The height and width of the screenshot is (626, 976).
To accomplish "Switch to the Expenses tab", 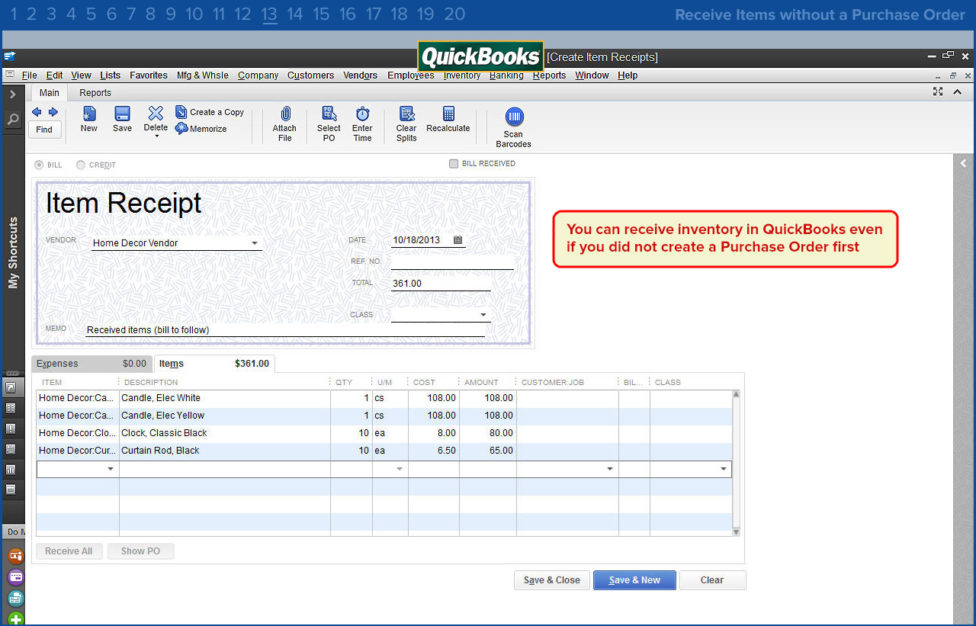I will point(92,363).
